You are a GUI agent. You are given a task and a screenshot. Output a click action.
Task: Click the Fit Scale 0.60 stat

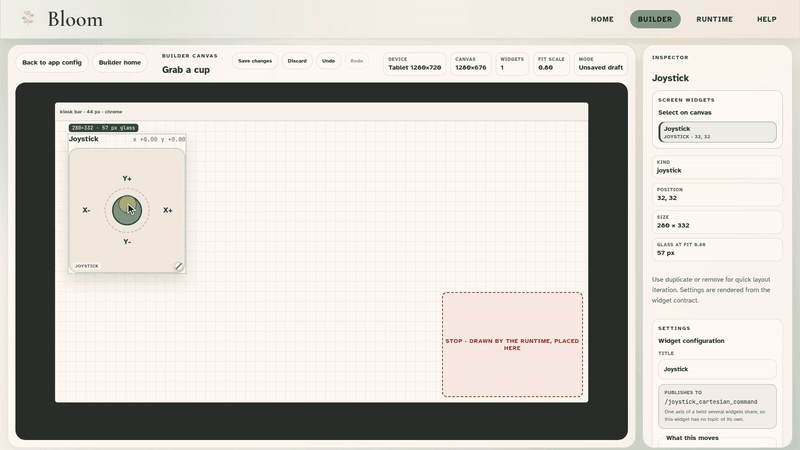[552, 64]
